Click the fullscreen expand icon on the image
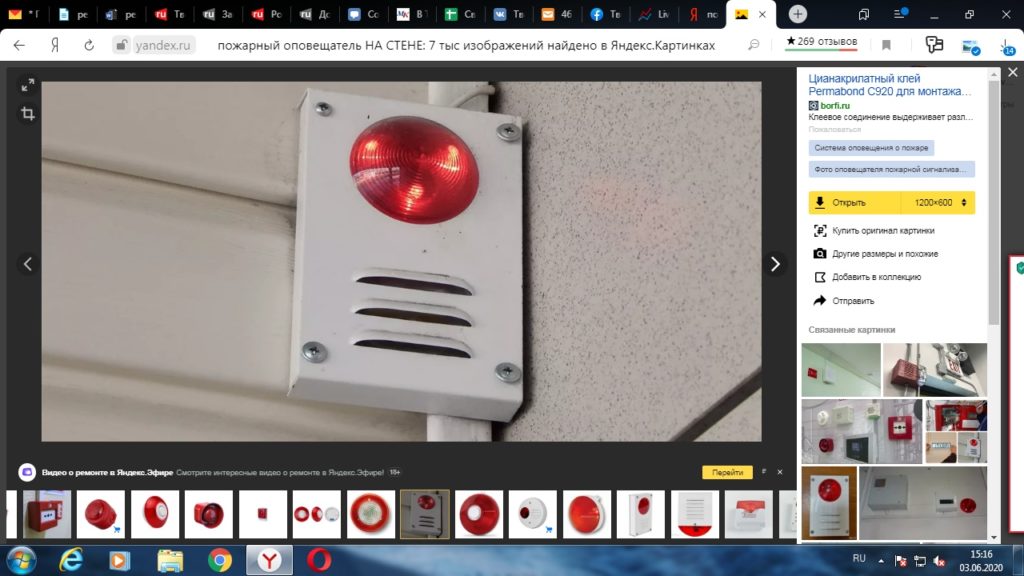This screenshot has height=576, width=1024. 28,86
